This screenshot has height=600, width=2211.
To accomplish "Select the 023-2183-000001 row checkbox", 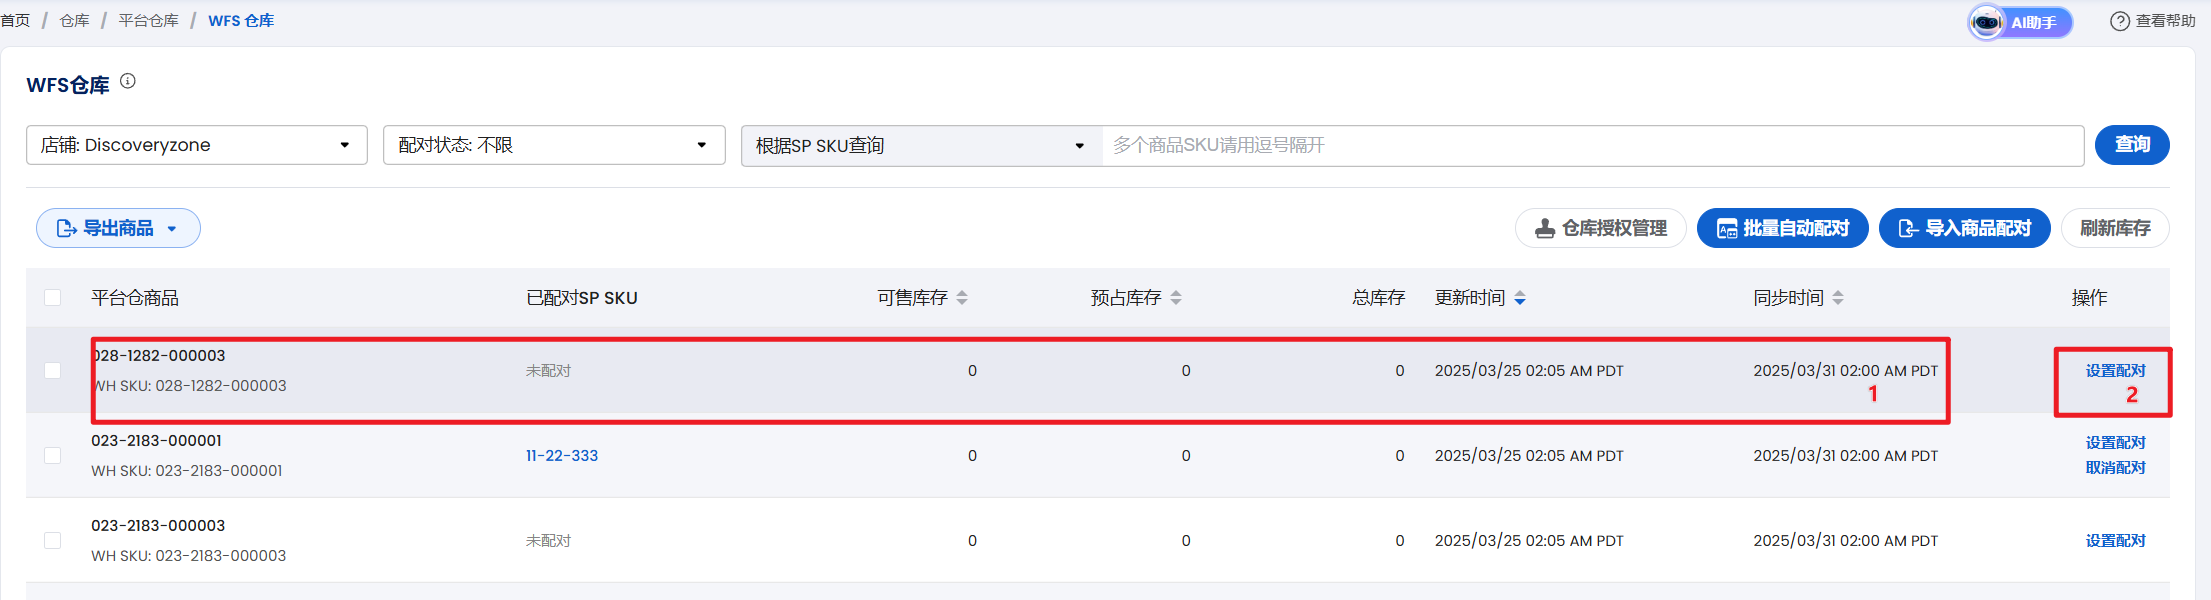I will pos(53,455).
